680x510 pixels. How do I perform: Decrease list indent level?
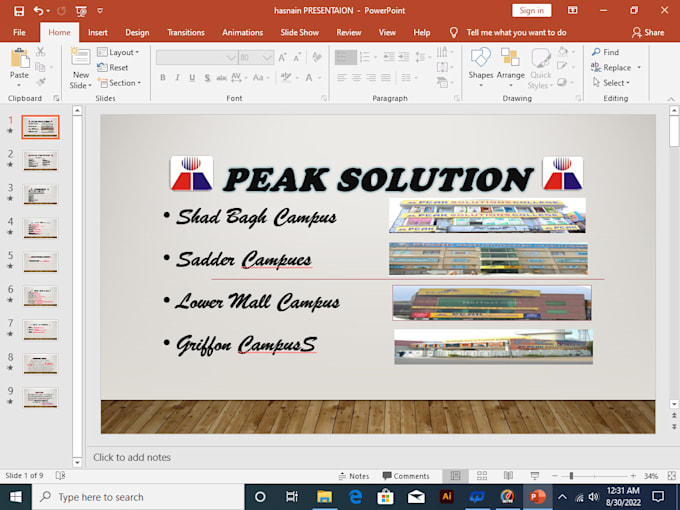click(x=389, y=57)
